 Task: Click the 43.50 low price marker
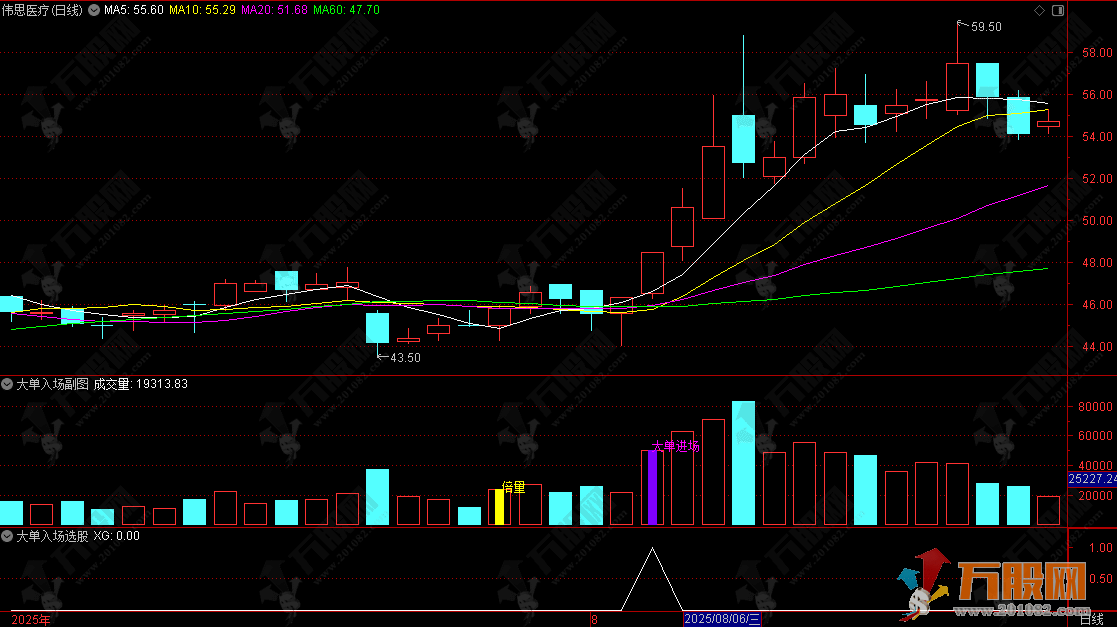coord(404,358)
